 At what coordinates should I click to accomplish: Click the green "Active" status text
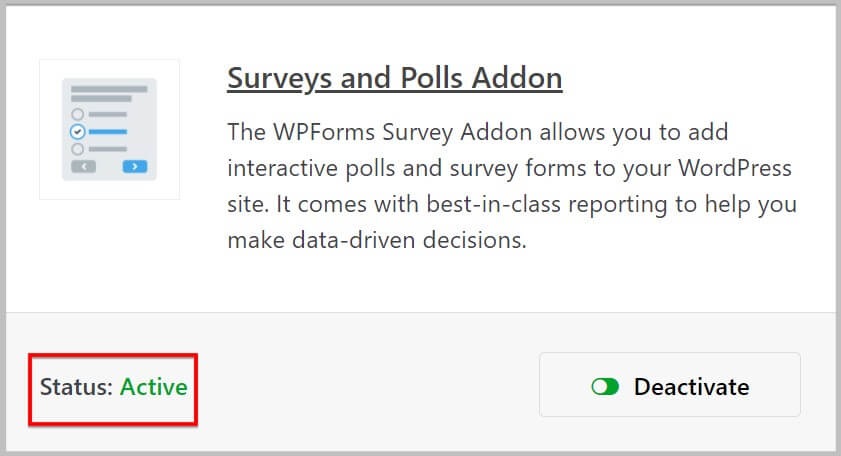pyautogui.click(x=153, y=387)
